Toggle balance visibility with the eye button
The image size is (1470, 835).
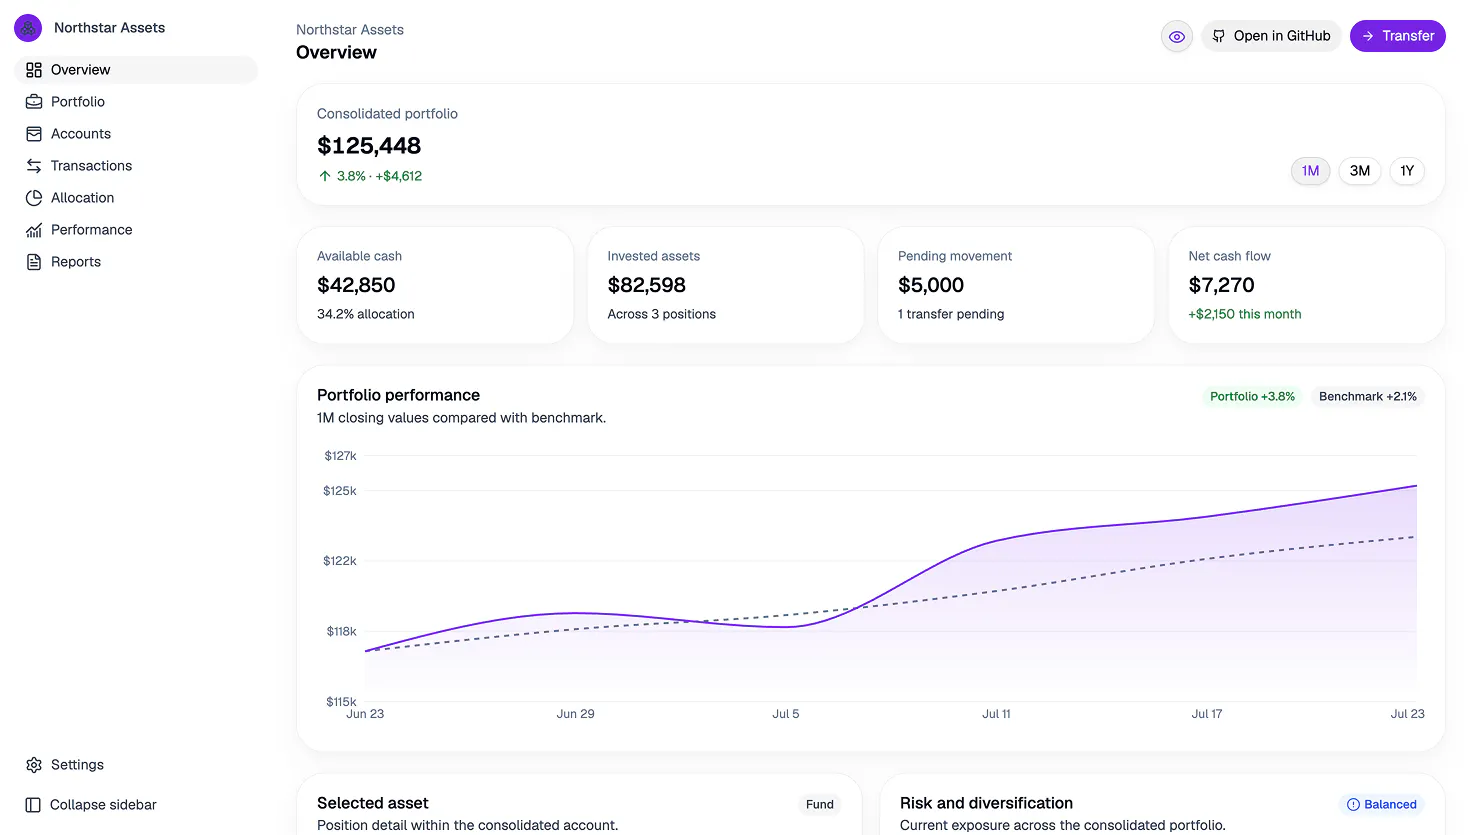pyautogui.click(x=1177, y=37)
